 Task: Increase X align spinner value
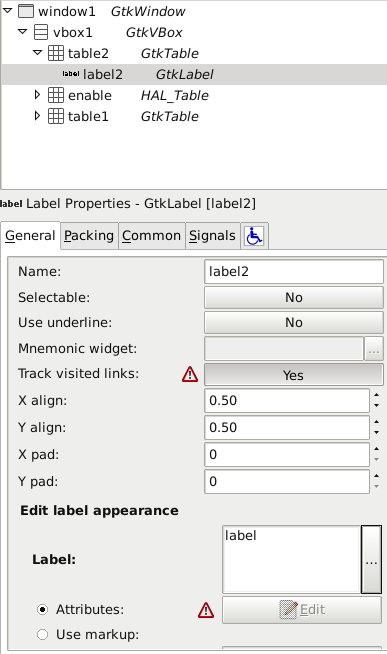point(377,395)
